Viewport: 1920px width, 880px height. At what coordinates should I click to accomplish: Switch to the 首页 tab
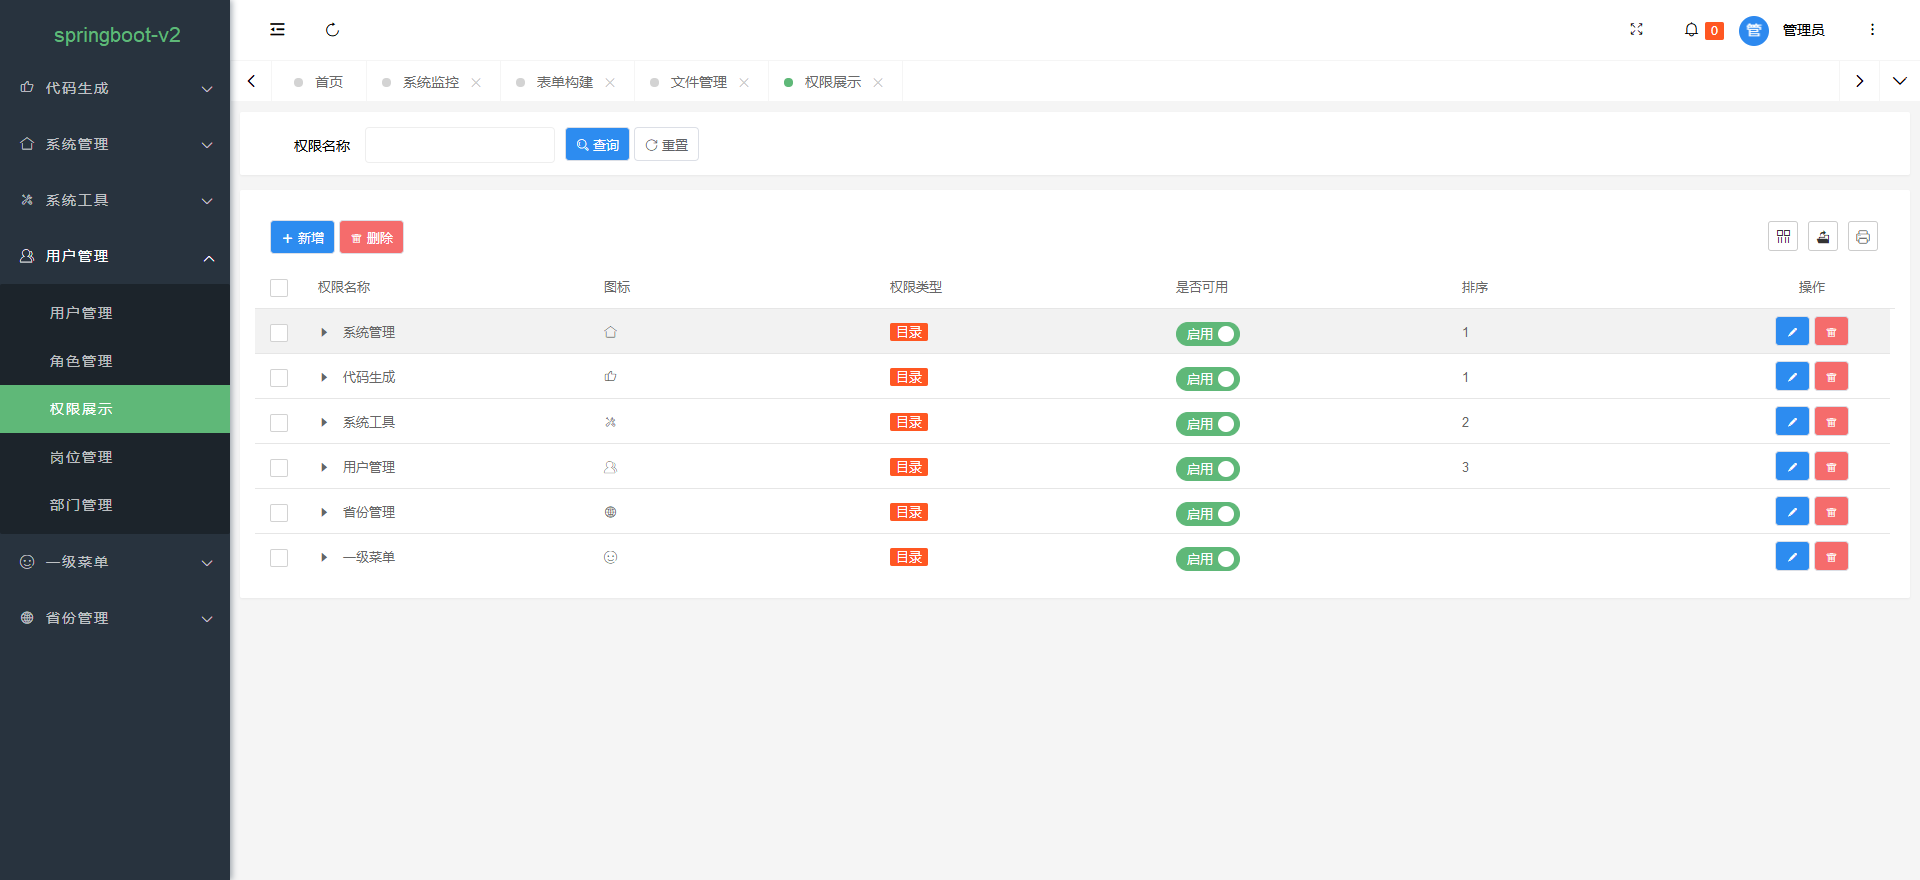coord(319,82)
